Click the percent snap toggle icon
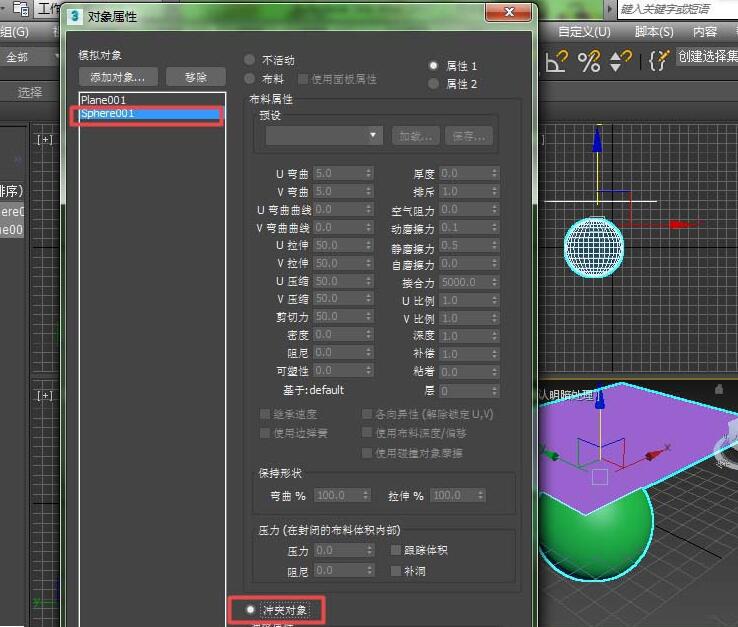Image resolution: width=738 pixels, height=627 pixels. click(x=589, y=61)
